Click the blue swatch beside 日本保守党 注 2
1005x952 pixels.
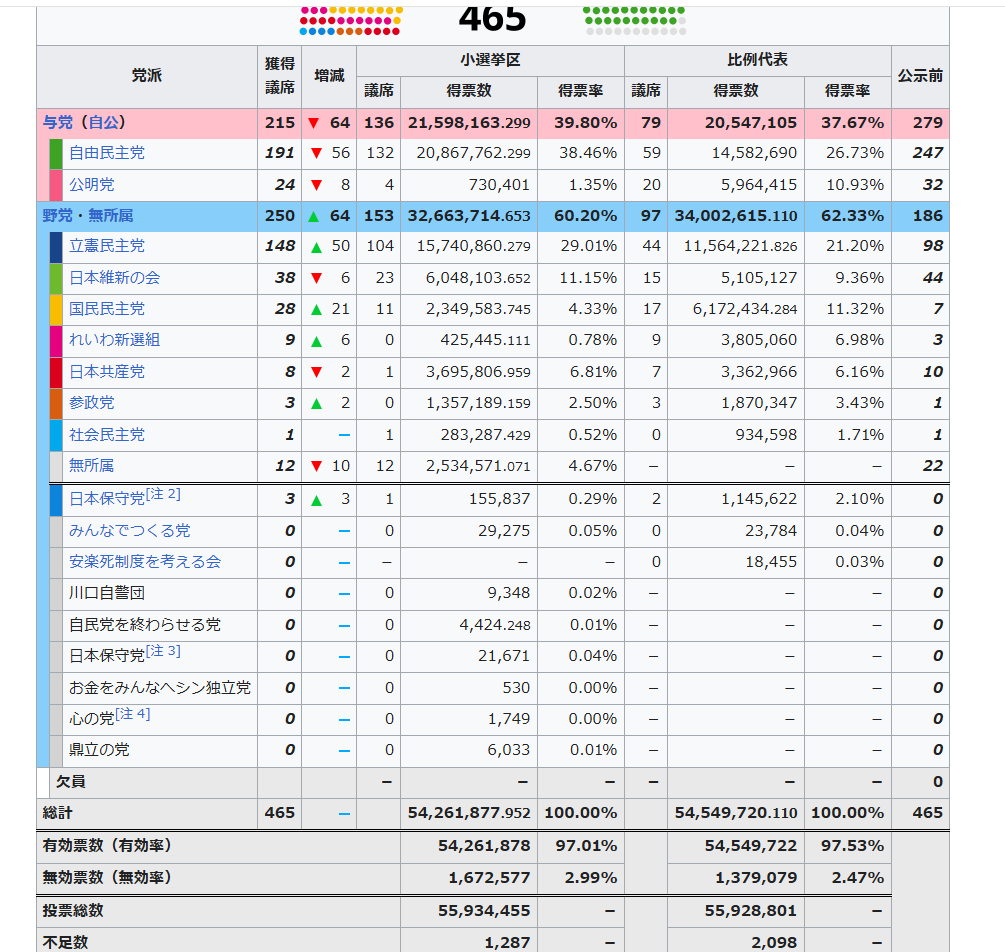click(x=56, y=500)
